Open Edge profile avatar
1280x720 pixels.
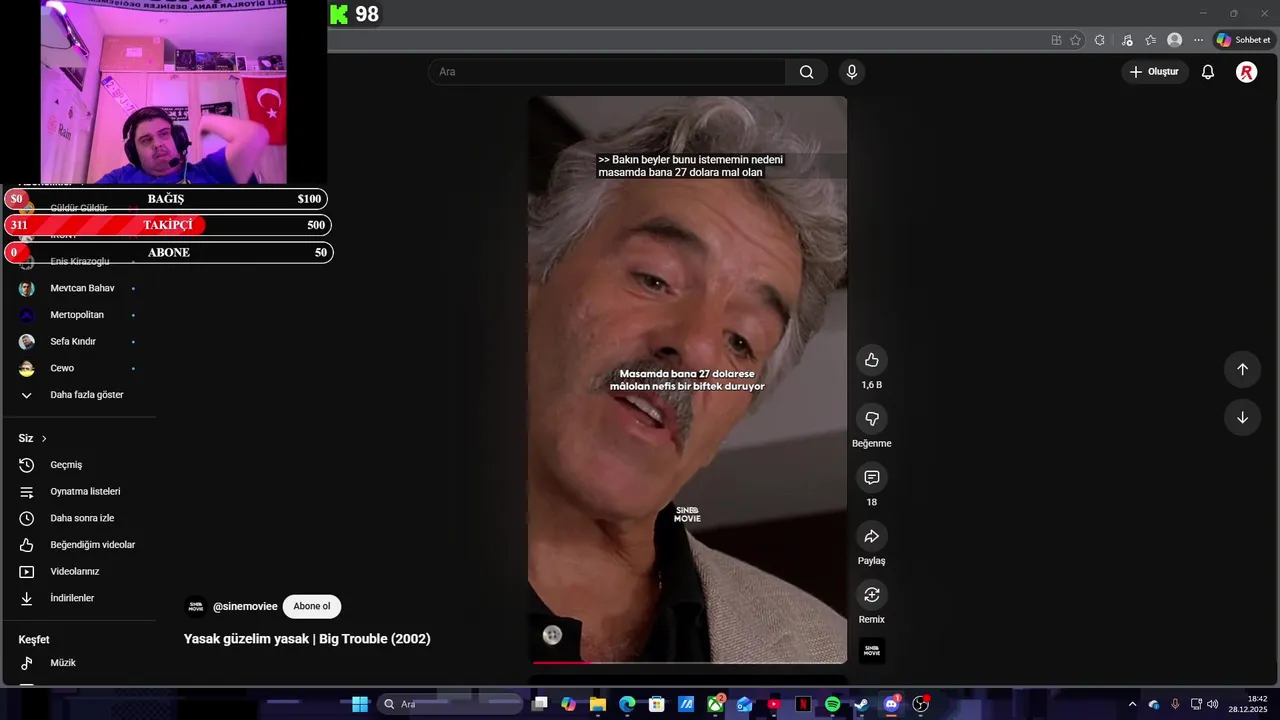1175,40
